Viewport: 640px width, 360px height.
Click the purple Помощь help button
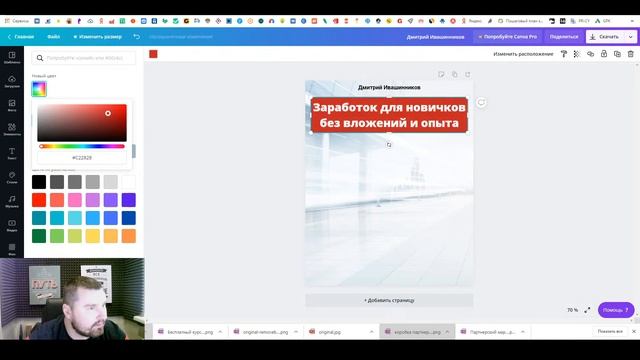pos(616,310)
